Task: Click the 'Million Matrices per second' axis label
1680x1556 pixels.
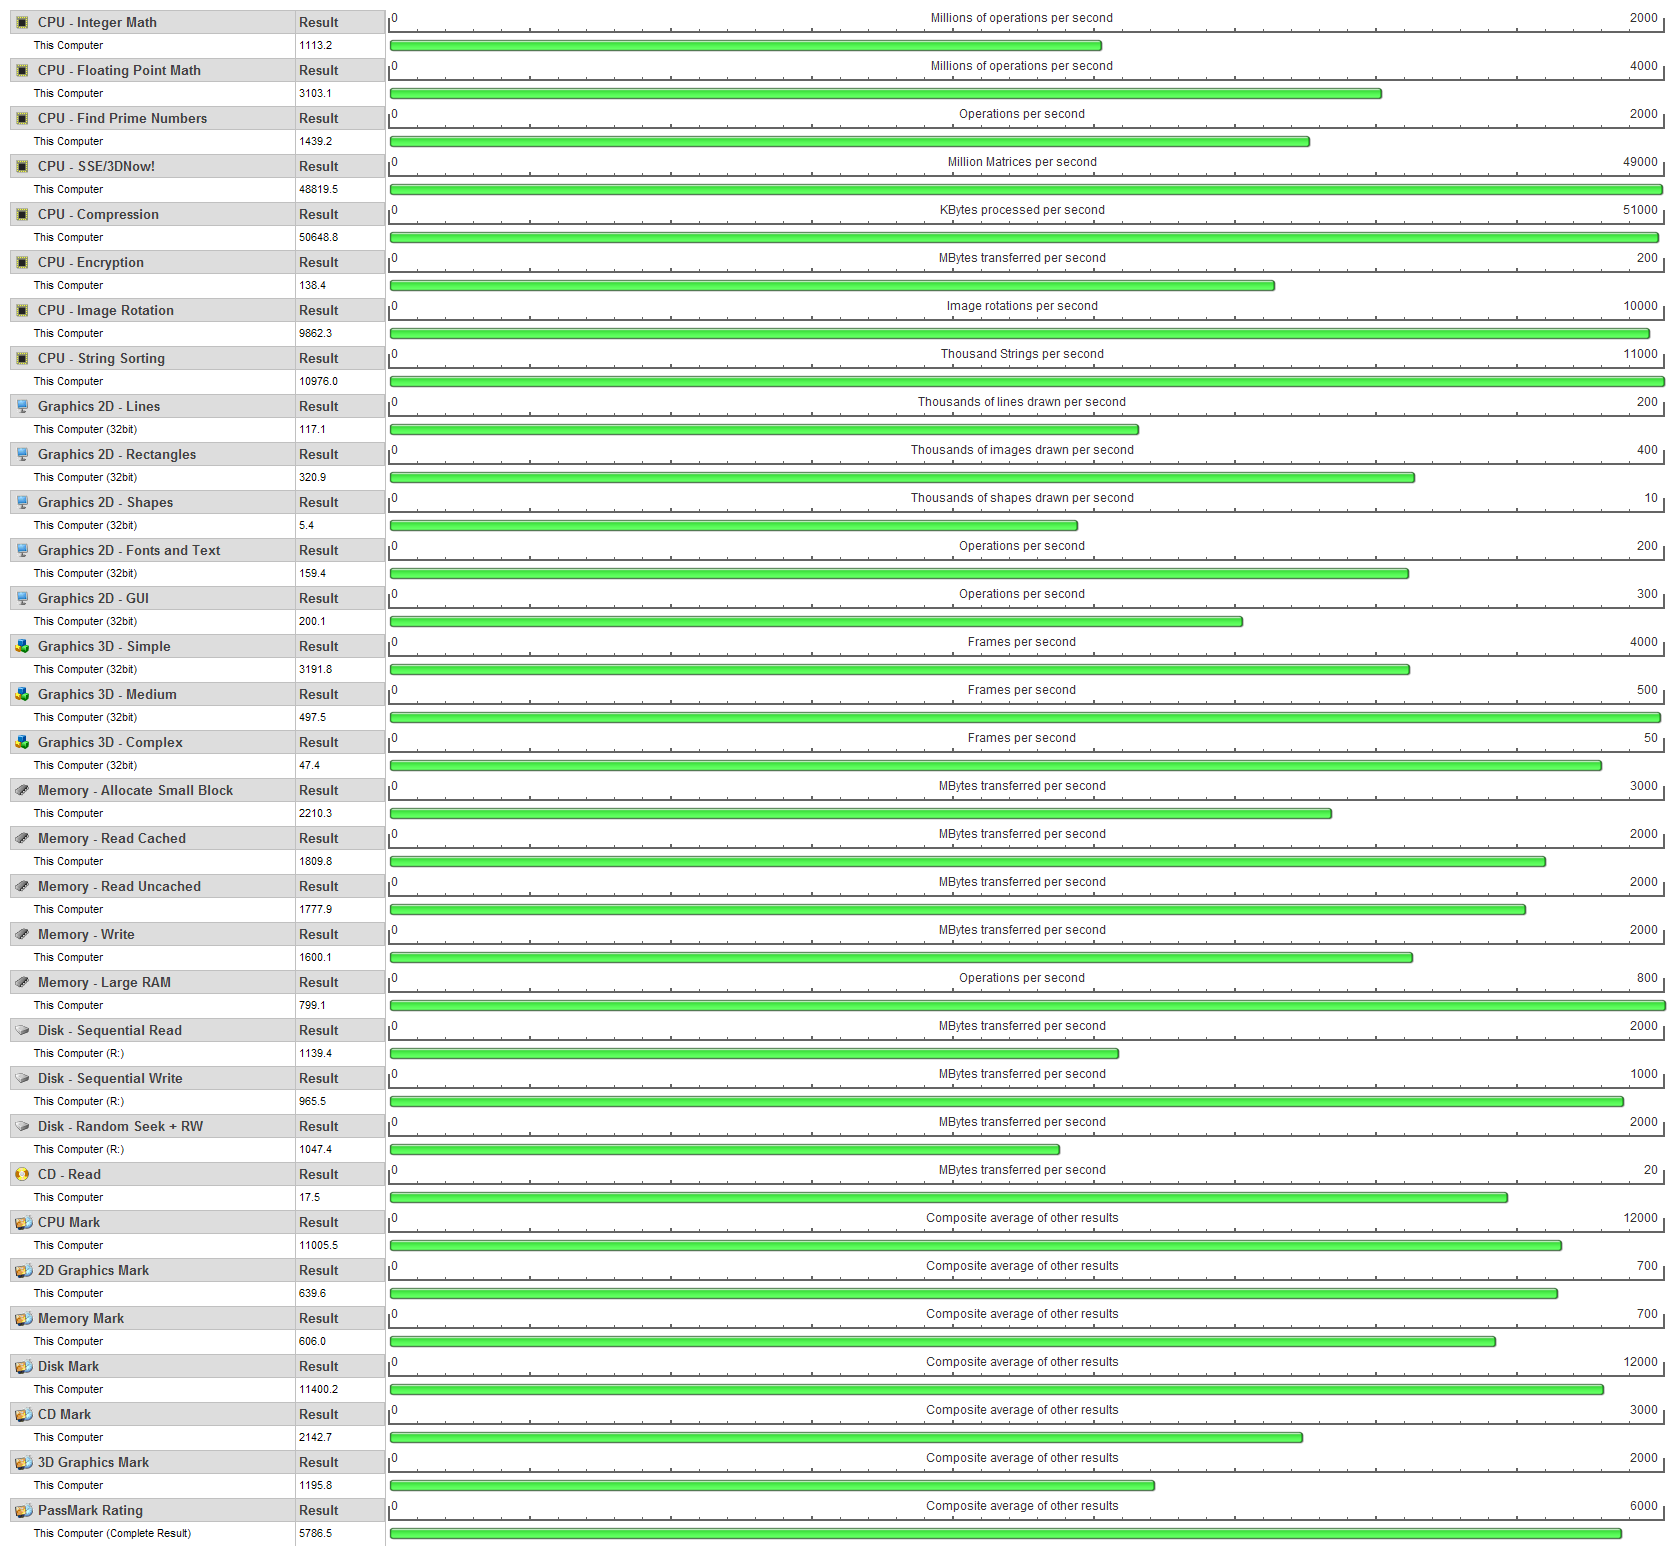Action: 1022,162
